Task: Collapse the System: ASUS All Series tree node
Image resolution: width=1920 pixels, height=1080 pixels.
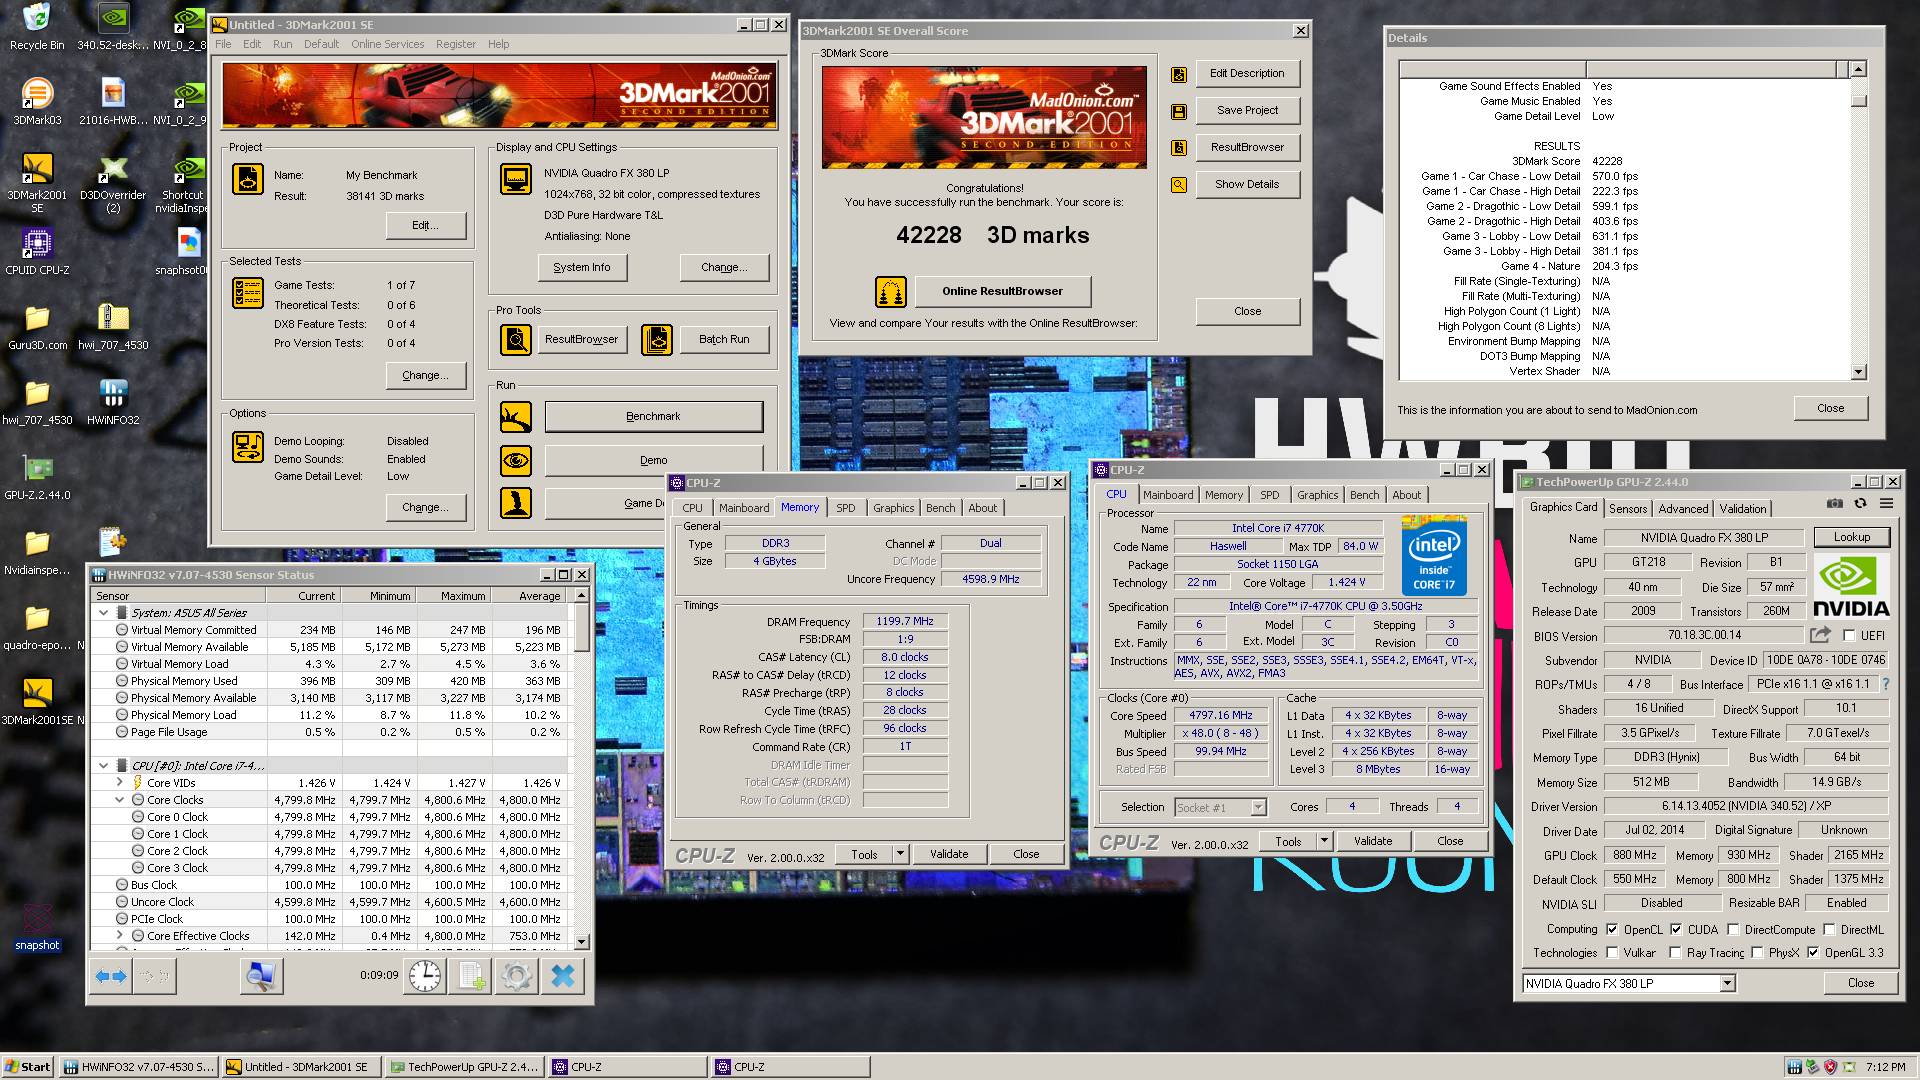Action: (x=104, y=613)
